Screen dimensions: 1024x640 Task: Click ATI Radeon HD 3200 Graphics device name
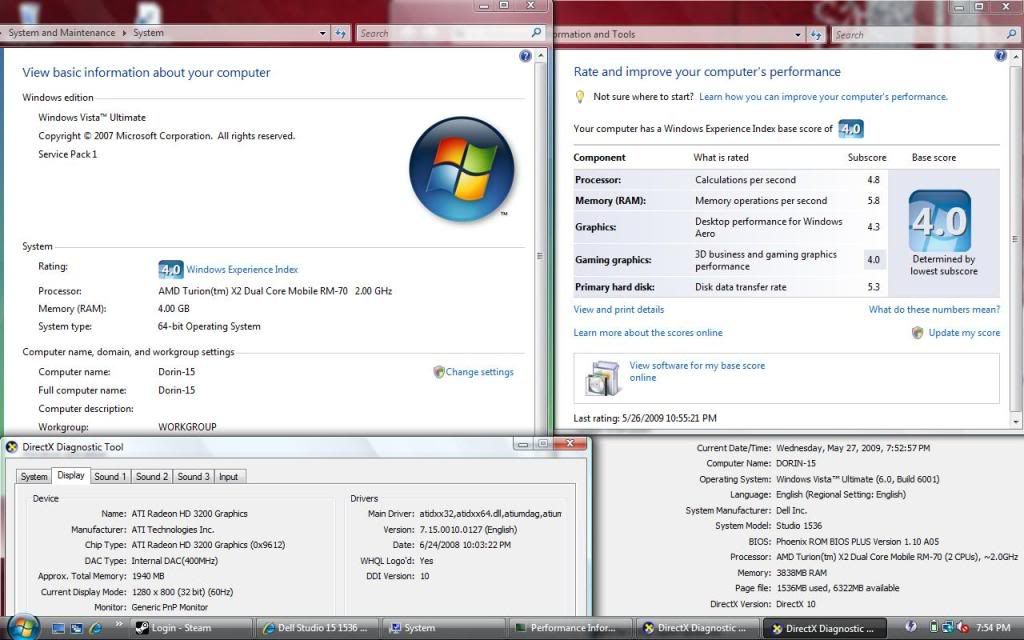pos(189,514)
